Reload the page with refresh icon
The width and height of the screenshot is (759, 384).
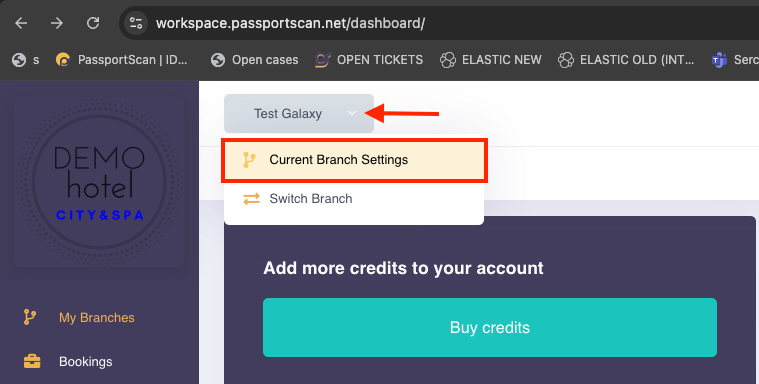pyautogui.click(x=93, y=23)
